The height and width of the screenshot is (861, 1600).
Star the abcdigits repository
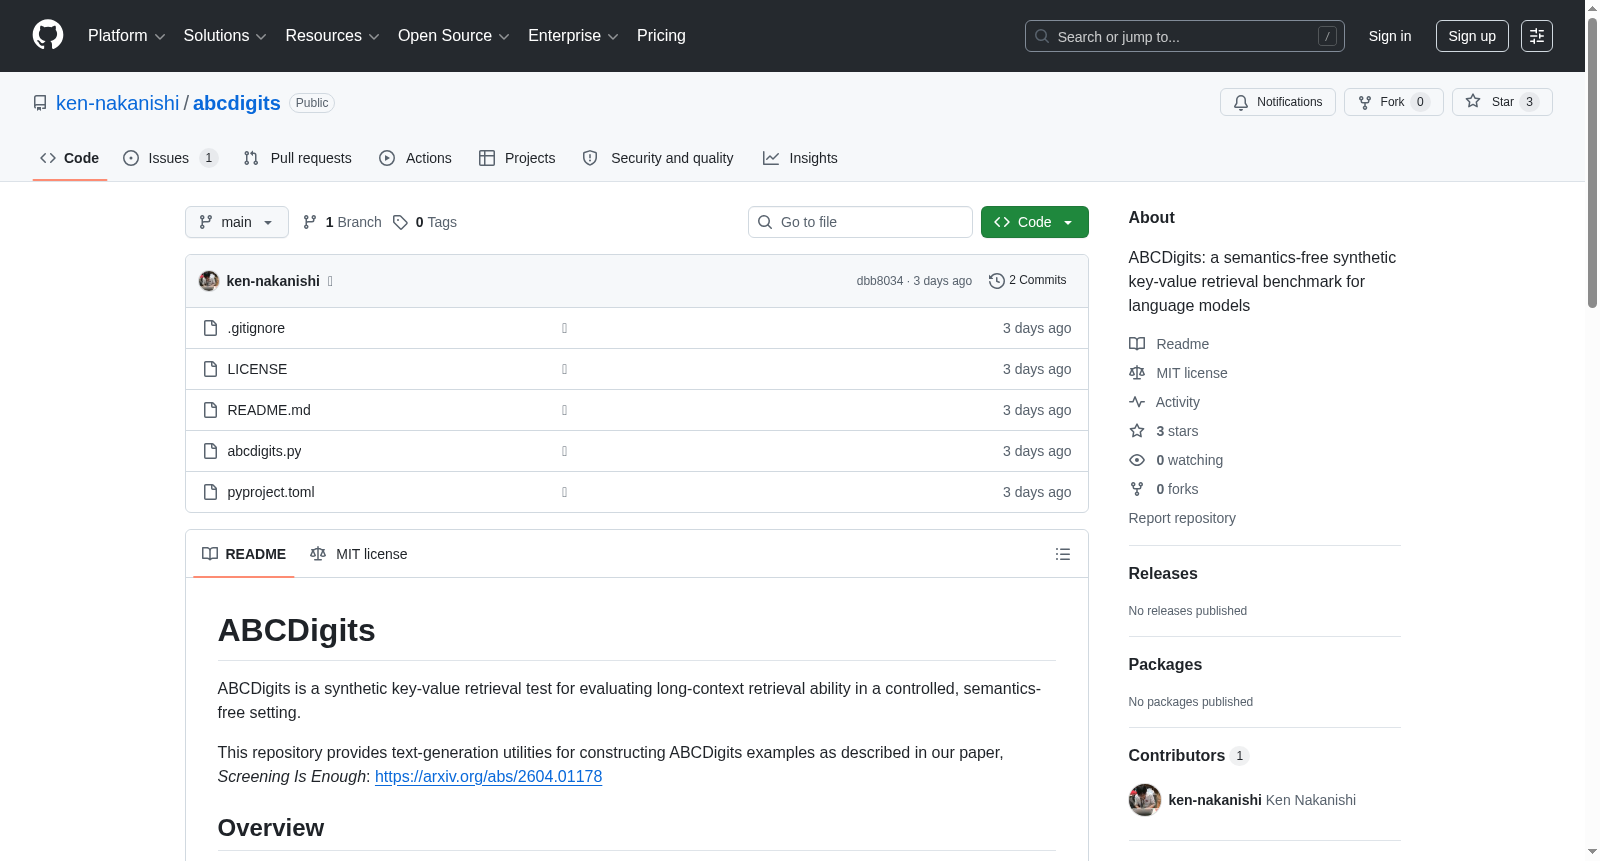click(x=1502, y=102)
